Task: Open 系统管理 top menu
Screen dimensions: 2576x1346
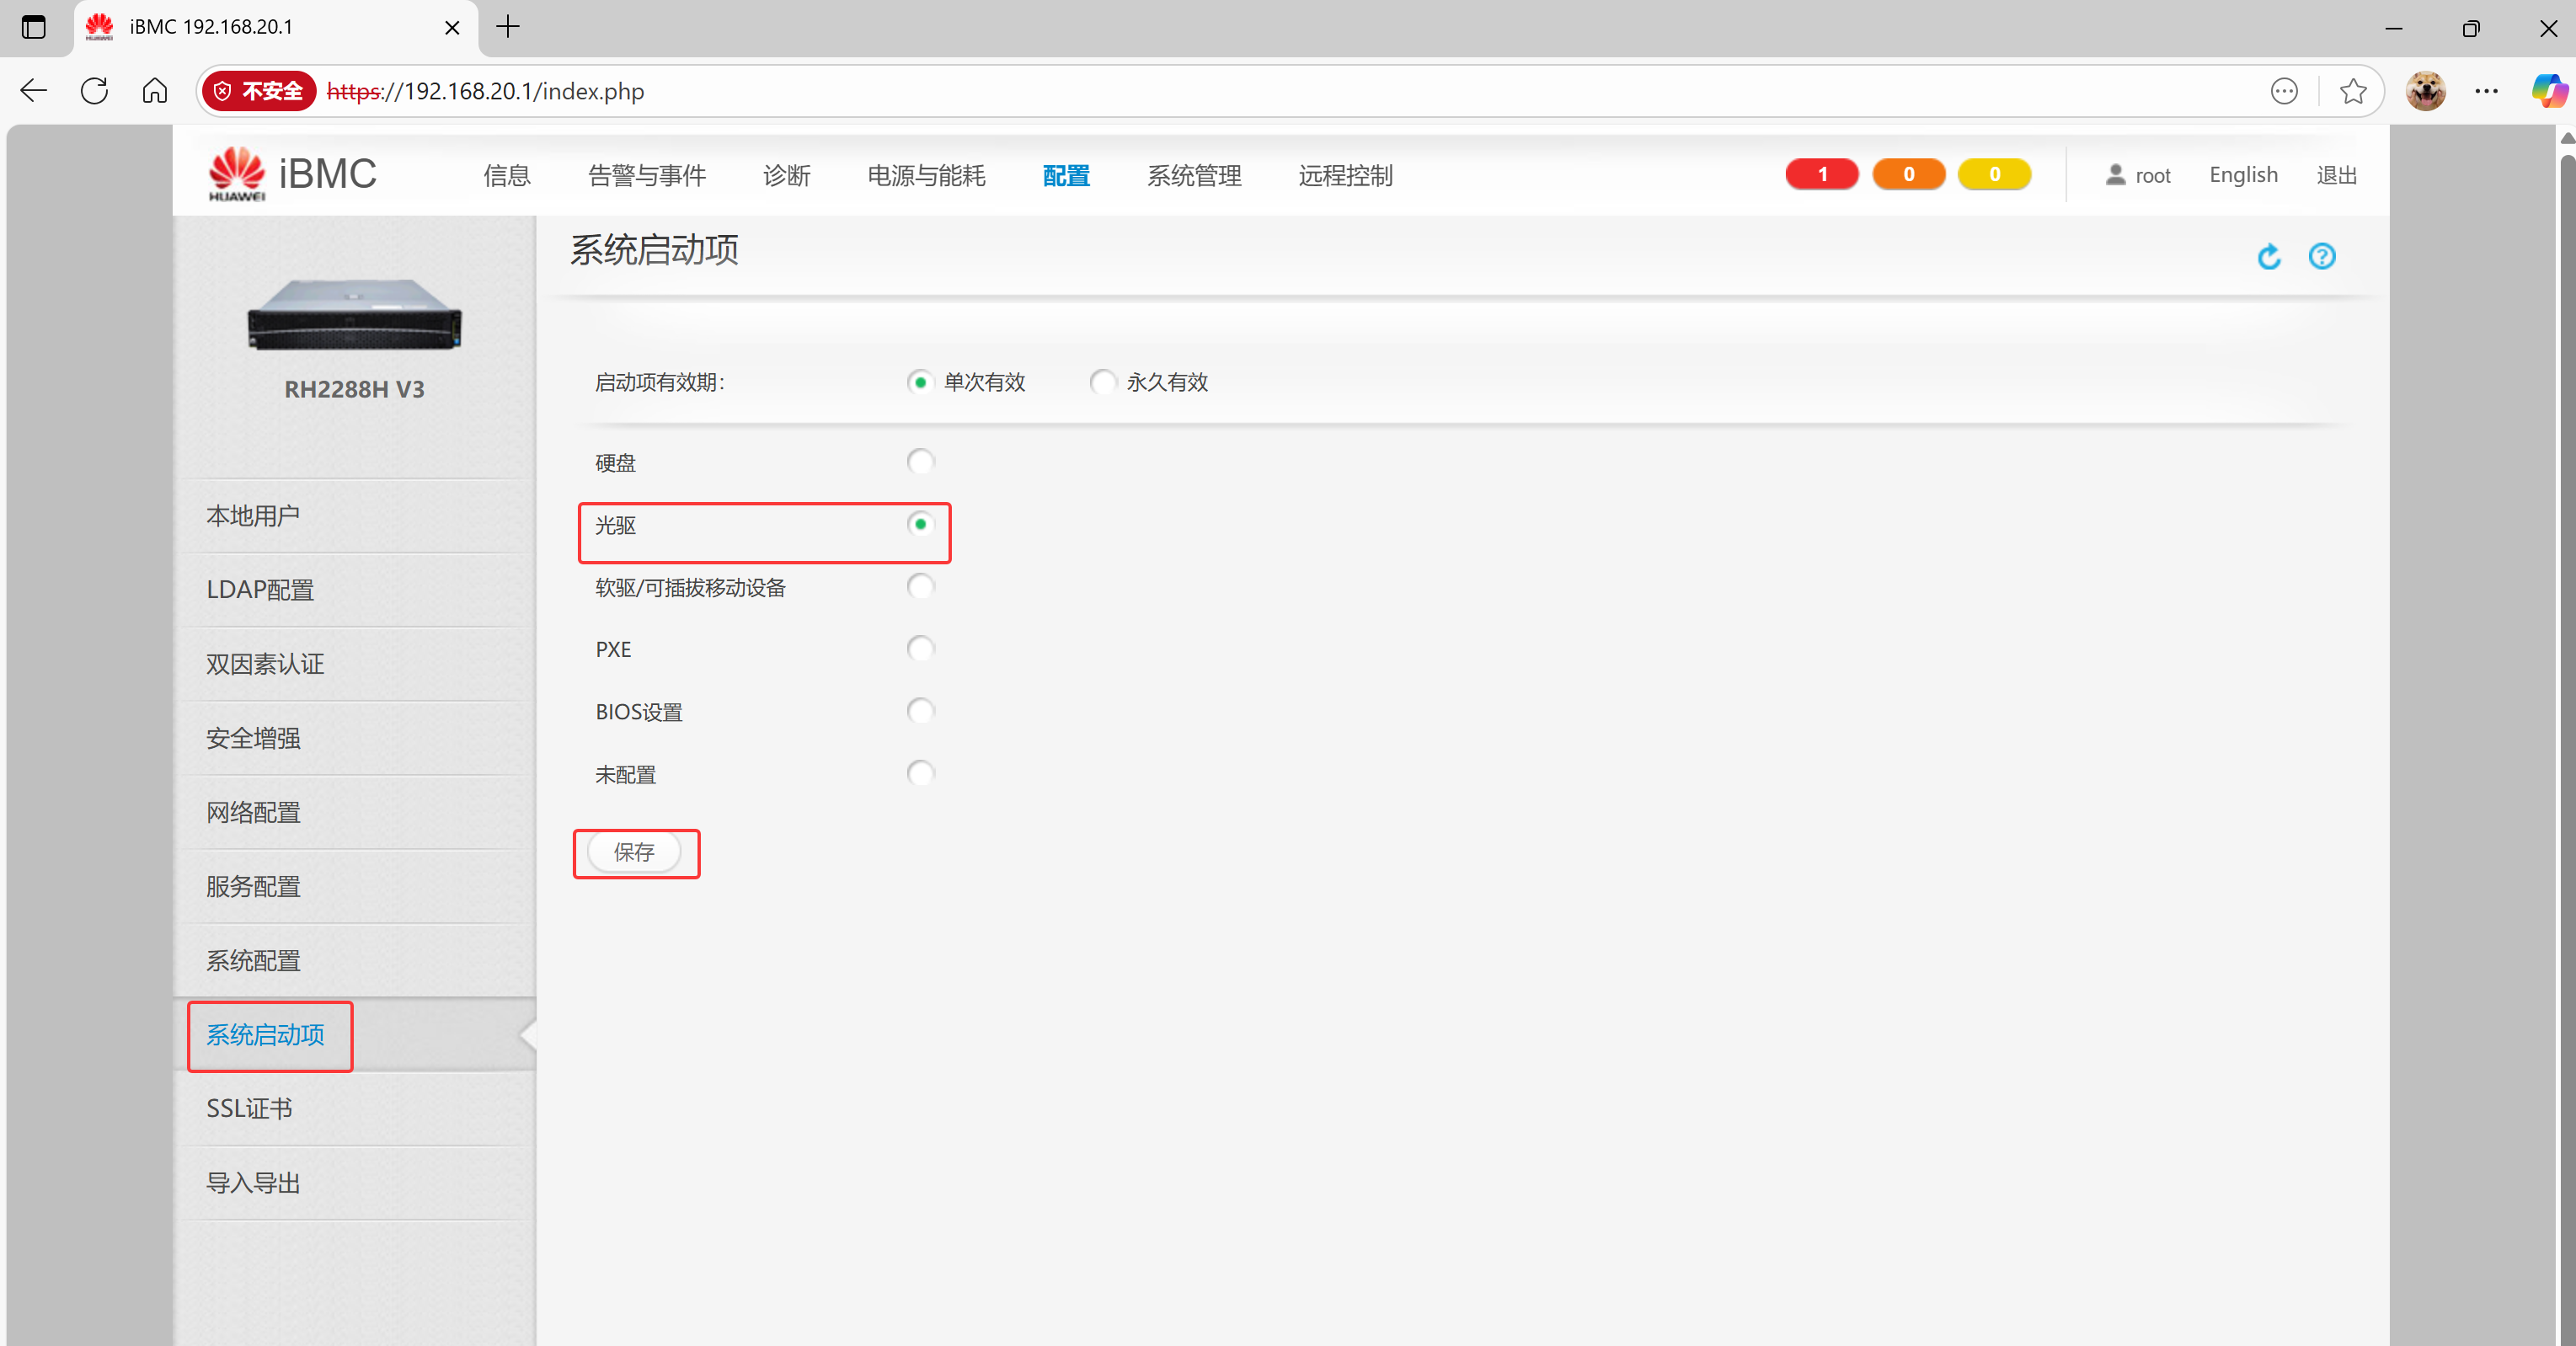Action: click(x=1194, y=176)
